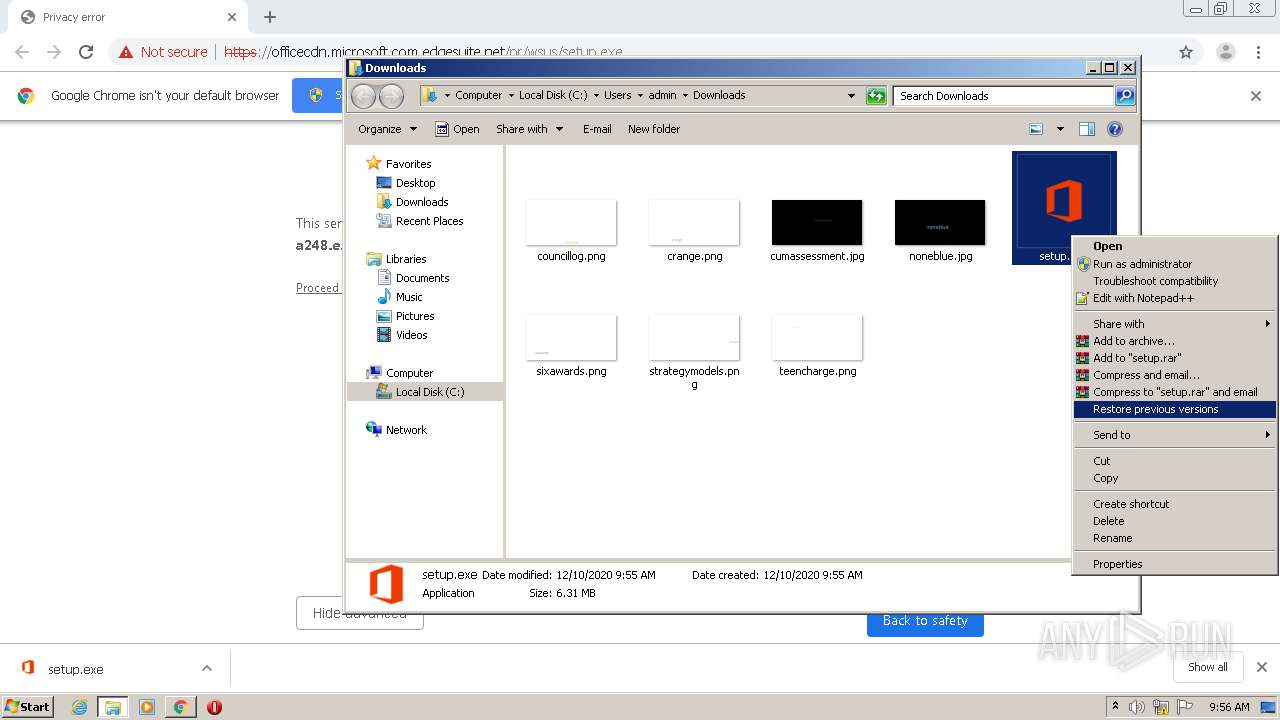Choose Add to archive...
The image size is (1280, 720).
pos(1174,341)
